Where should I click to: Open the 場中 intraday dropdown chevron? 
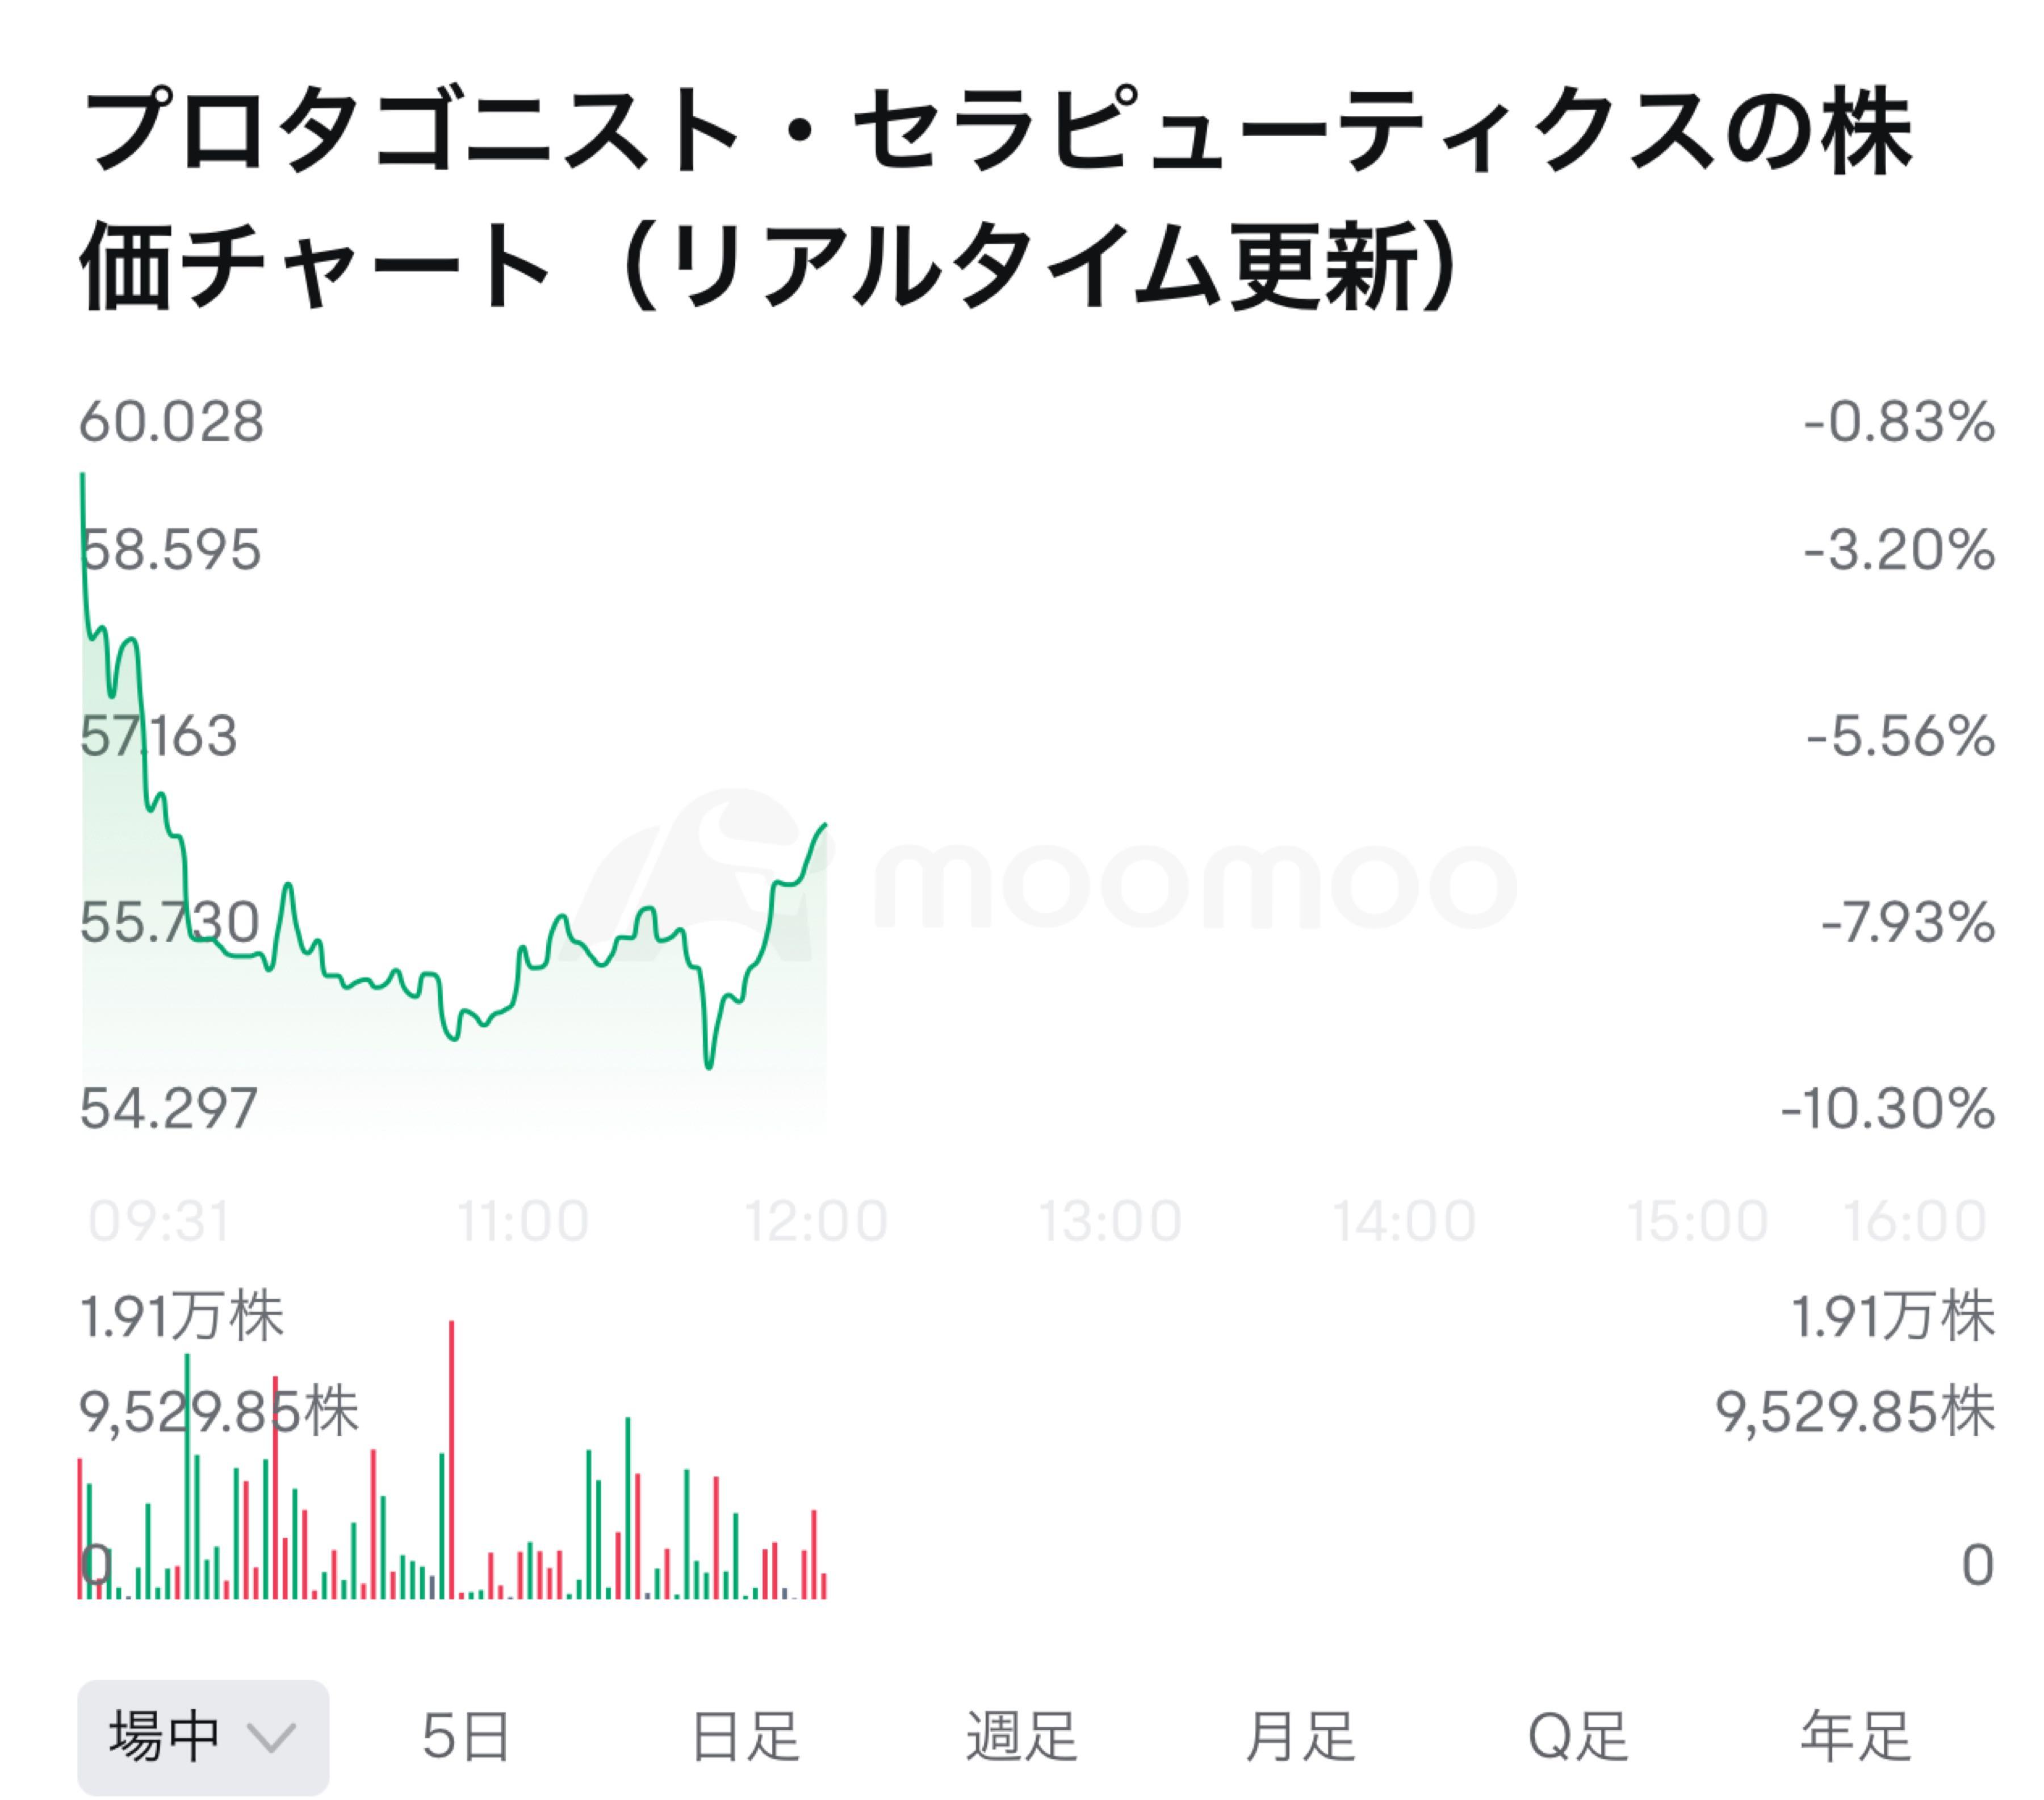pos(271,1737)
